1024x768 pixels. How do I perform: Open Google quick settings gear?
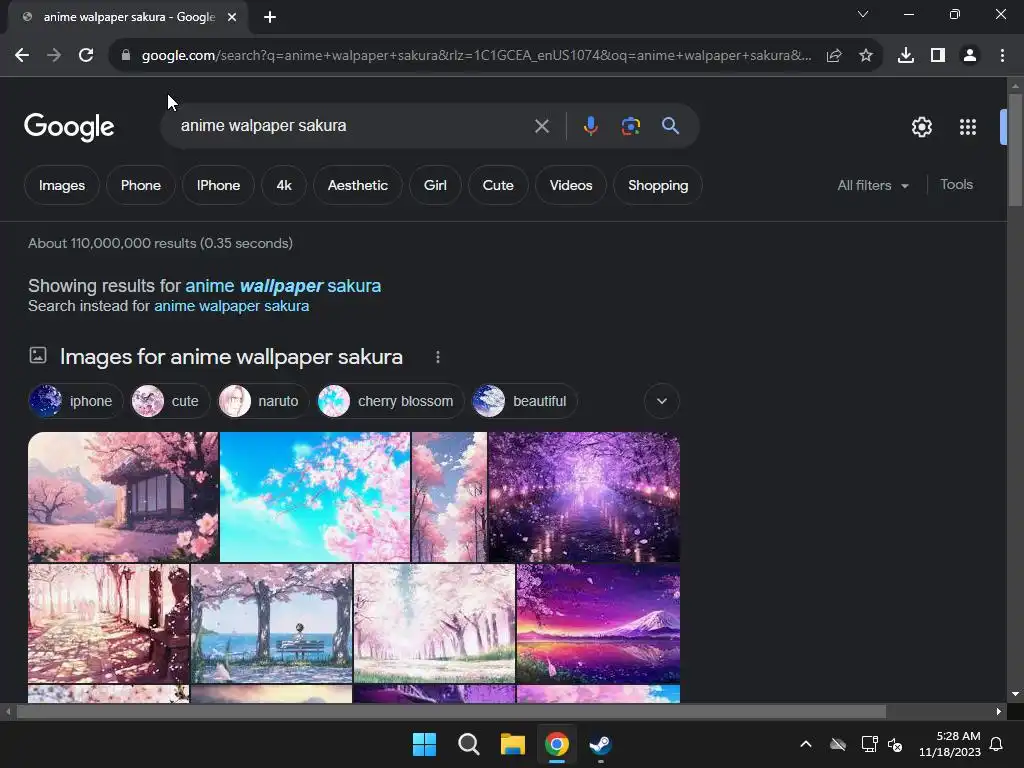pos(921,127)
